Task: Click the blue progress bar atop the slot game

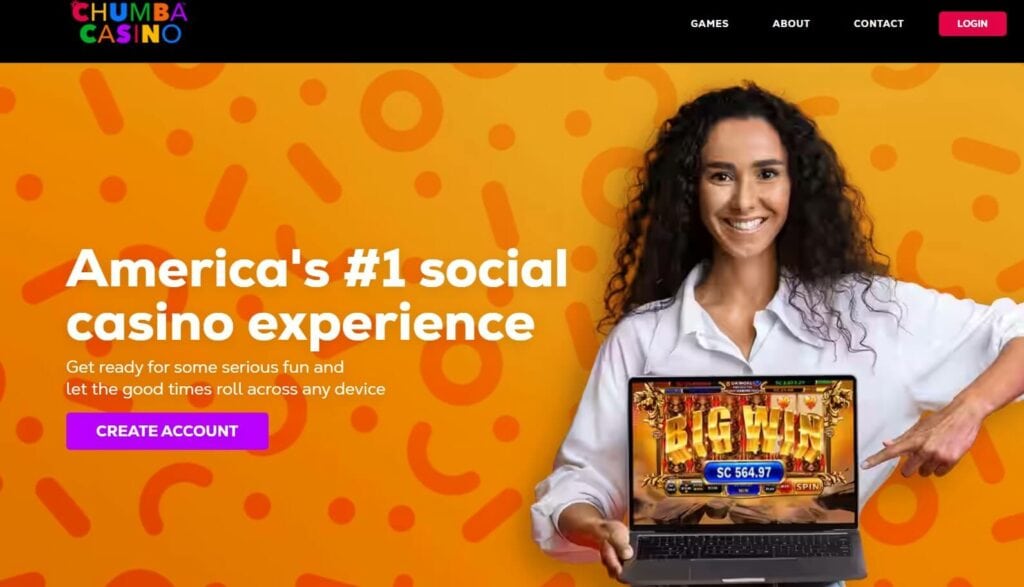Action: point(693,390)
